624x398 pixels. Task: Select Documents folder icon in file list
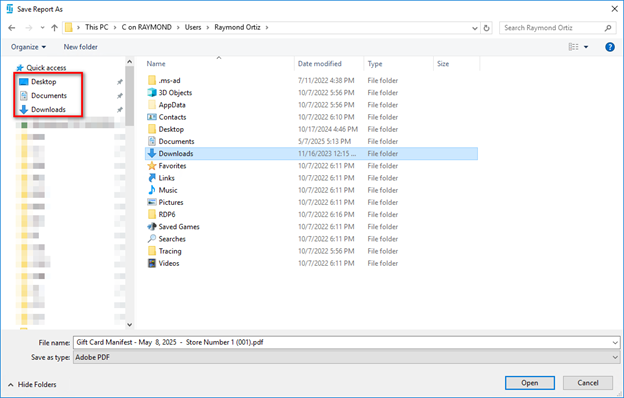tap(152, 141)
